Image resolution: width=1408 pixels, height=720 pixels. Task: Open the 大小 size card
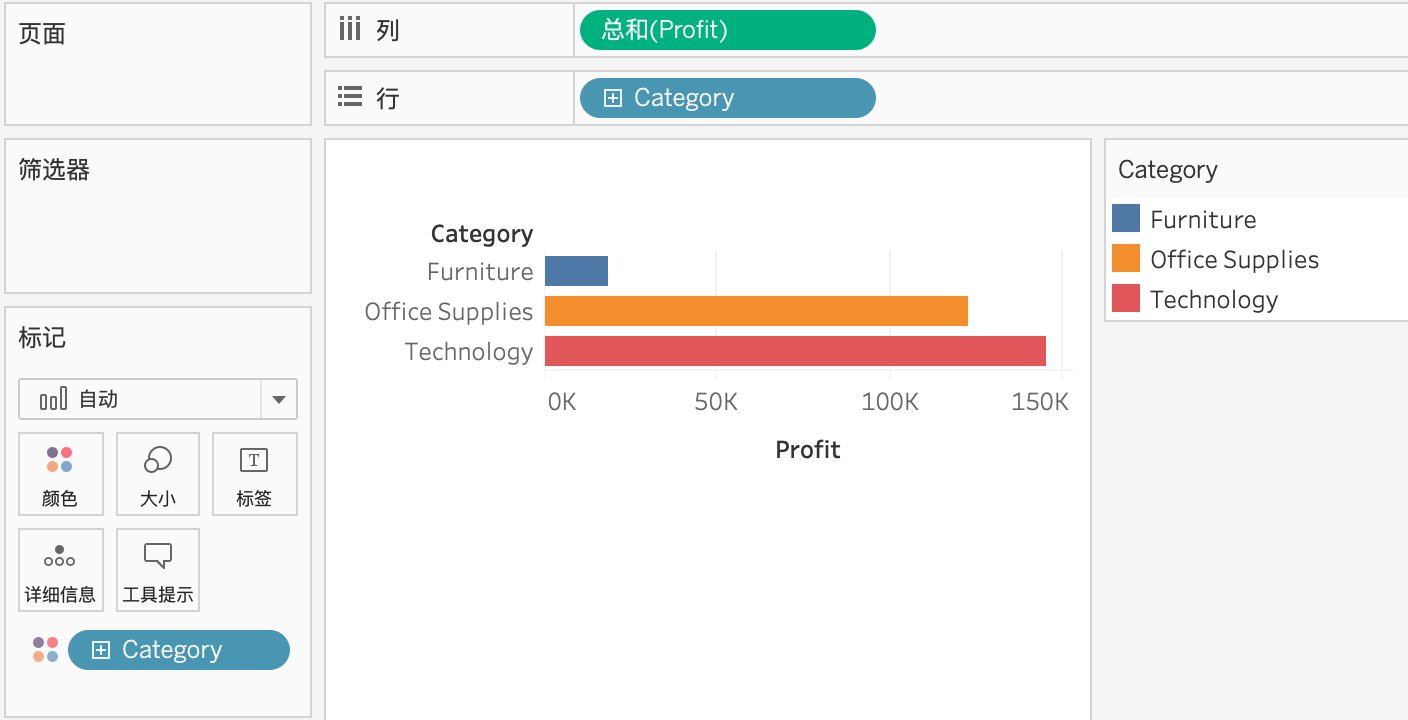(x=158, y=474)
